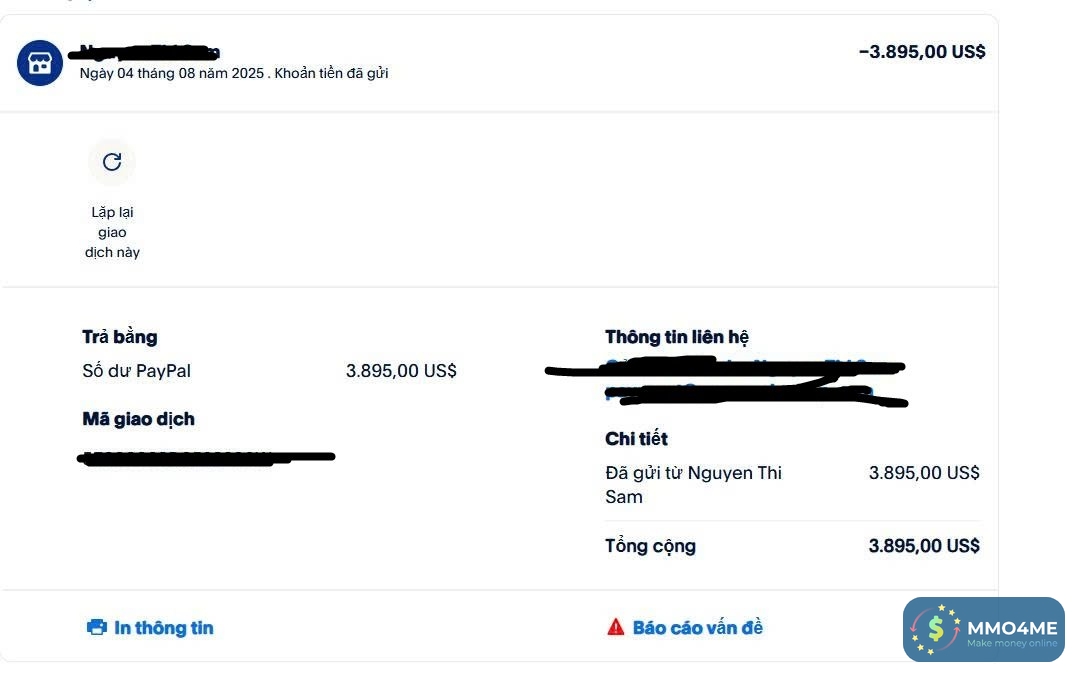This screenshot has height=675, width=1084.
Task: Click the printer icon
Action: 97,628
